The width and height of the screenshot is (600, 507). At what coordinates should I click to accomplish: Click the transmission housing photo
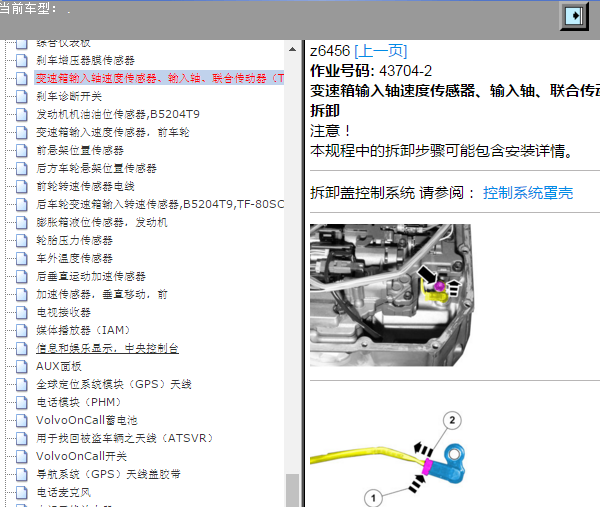[391, 295]
